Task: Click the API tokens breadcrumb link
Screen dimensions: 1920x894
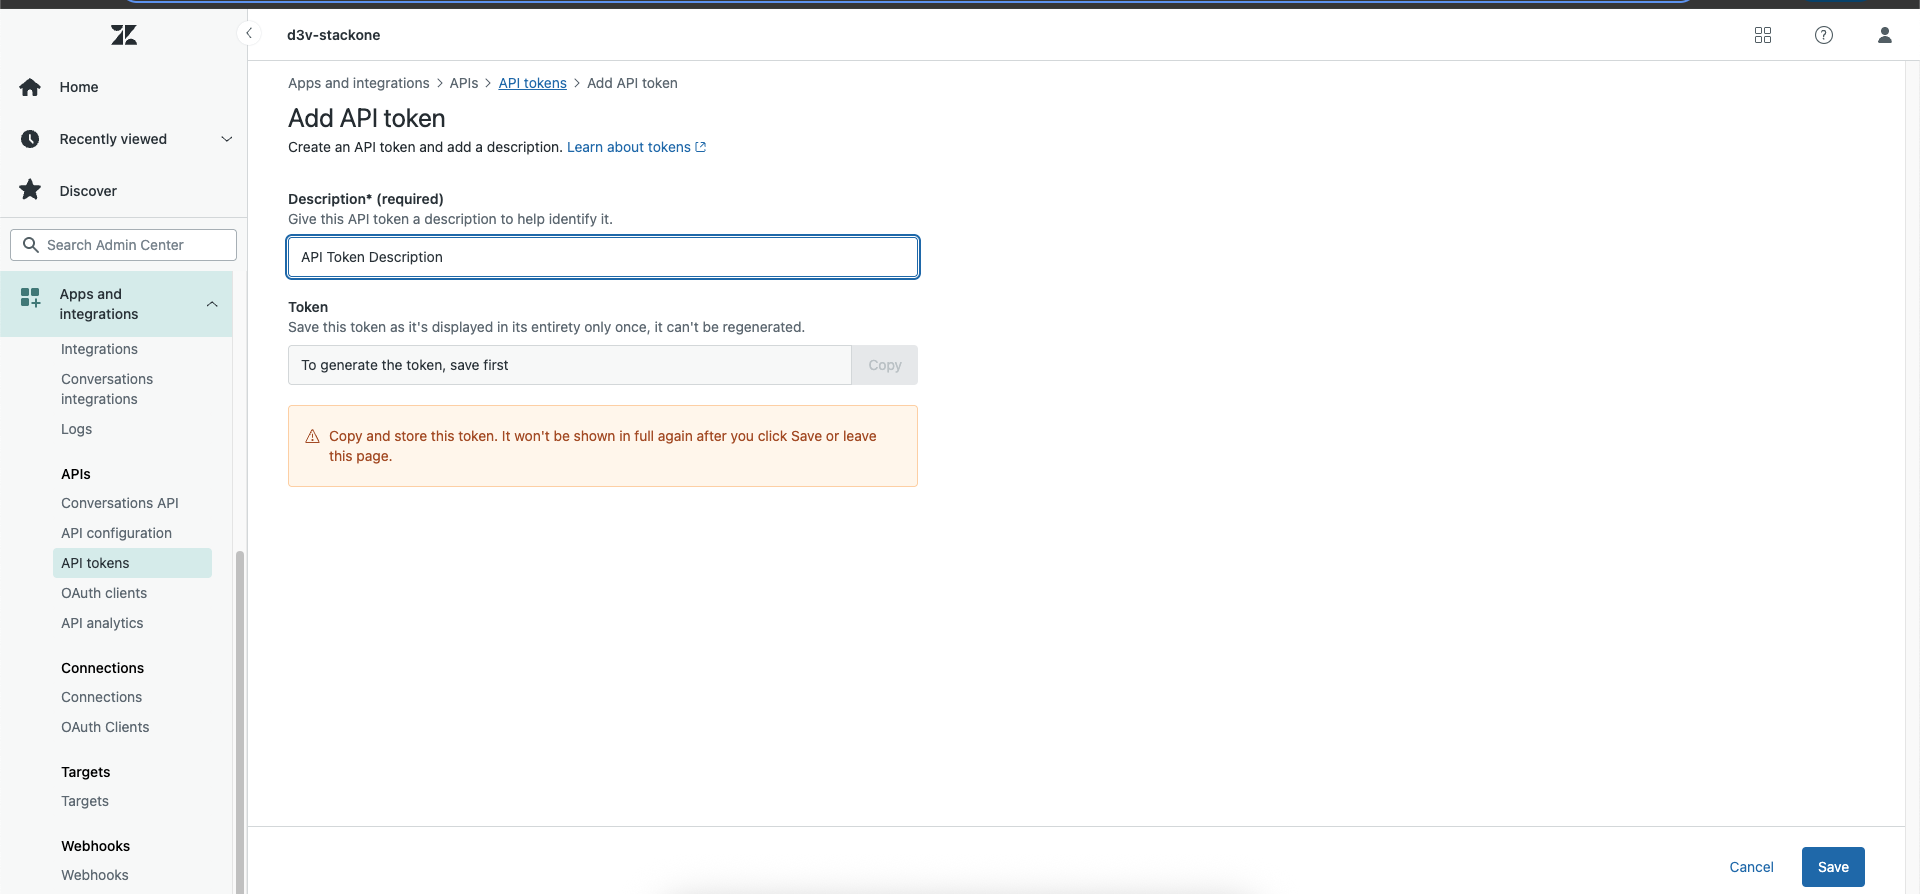Action: (532, 83)
